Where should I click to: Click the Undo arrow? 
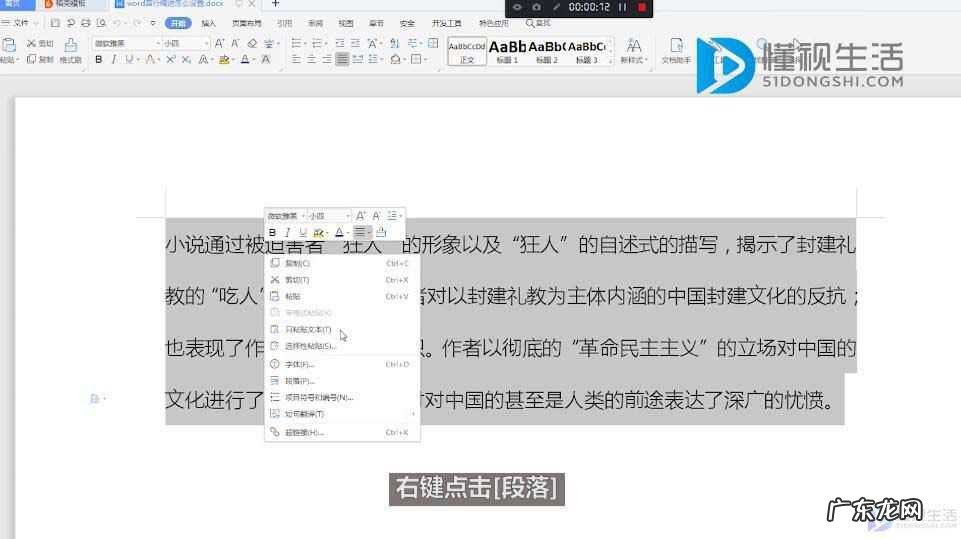[x=116, y=23]
